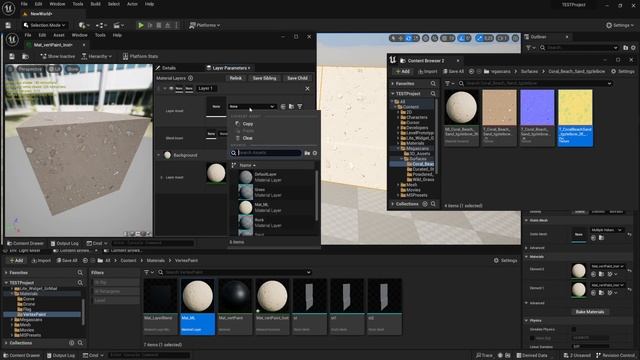The width and height of the screenshot is (640, 360).
Task: Click the Relink button
Action: (236, 78)
